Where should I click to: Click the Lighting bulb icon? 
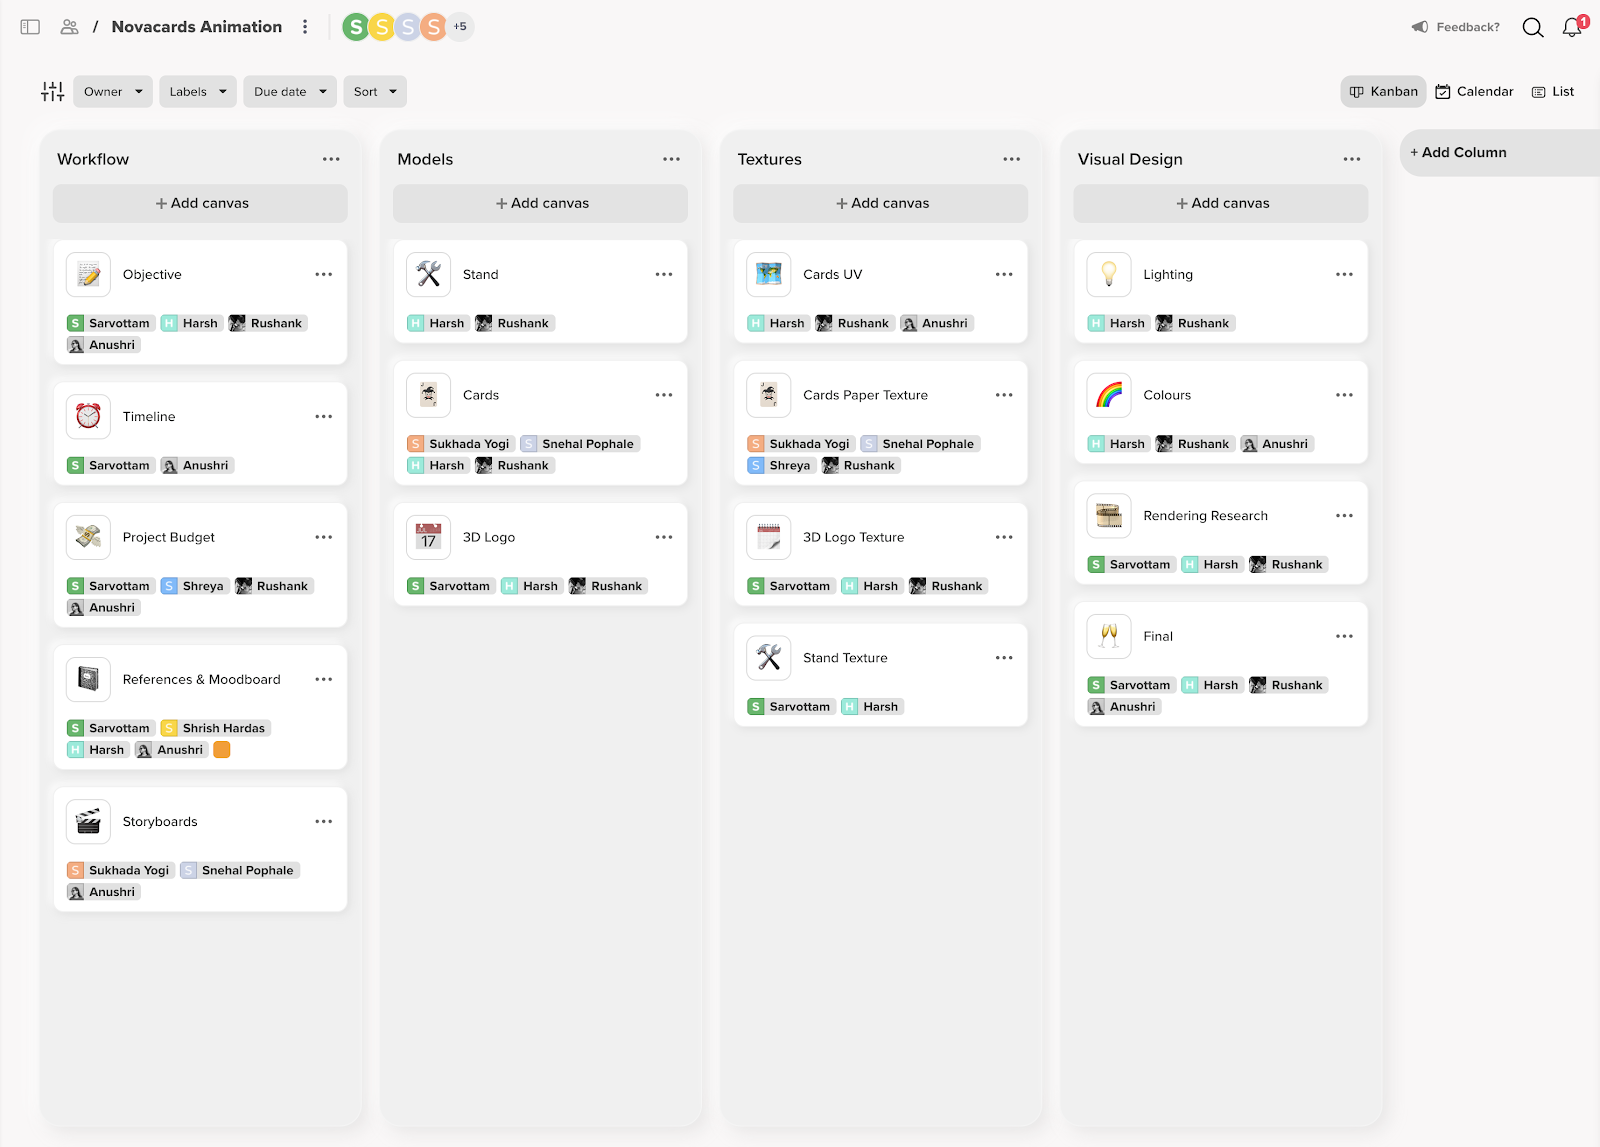pos(1108,274)
